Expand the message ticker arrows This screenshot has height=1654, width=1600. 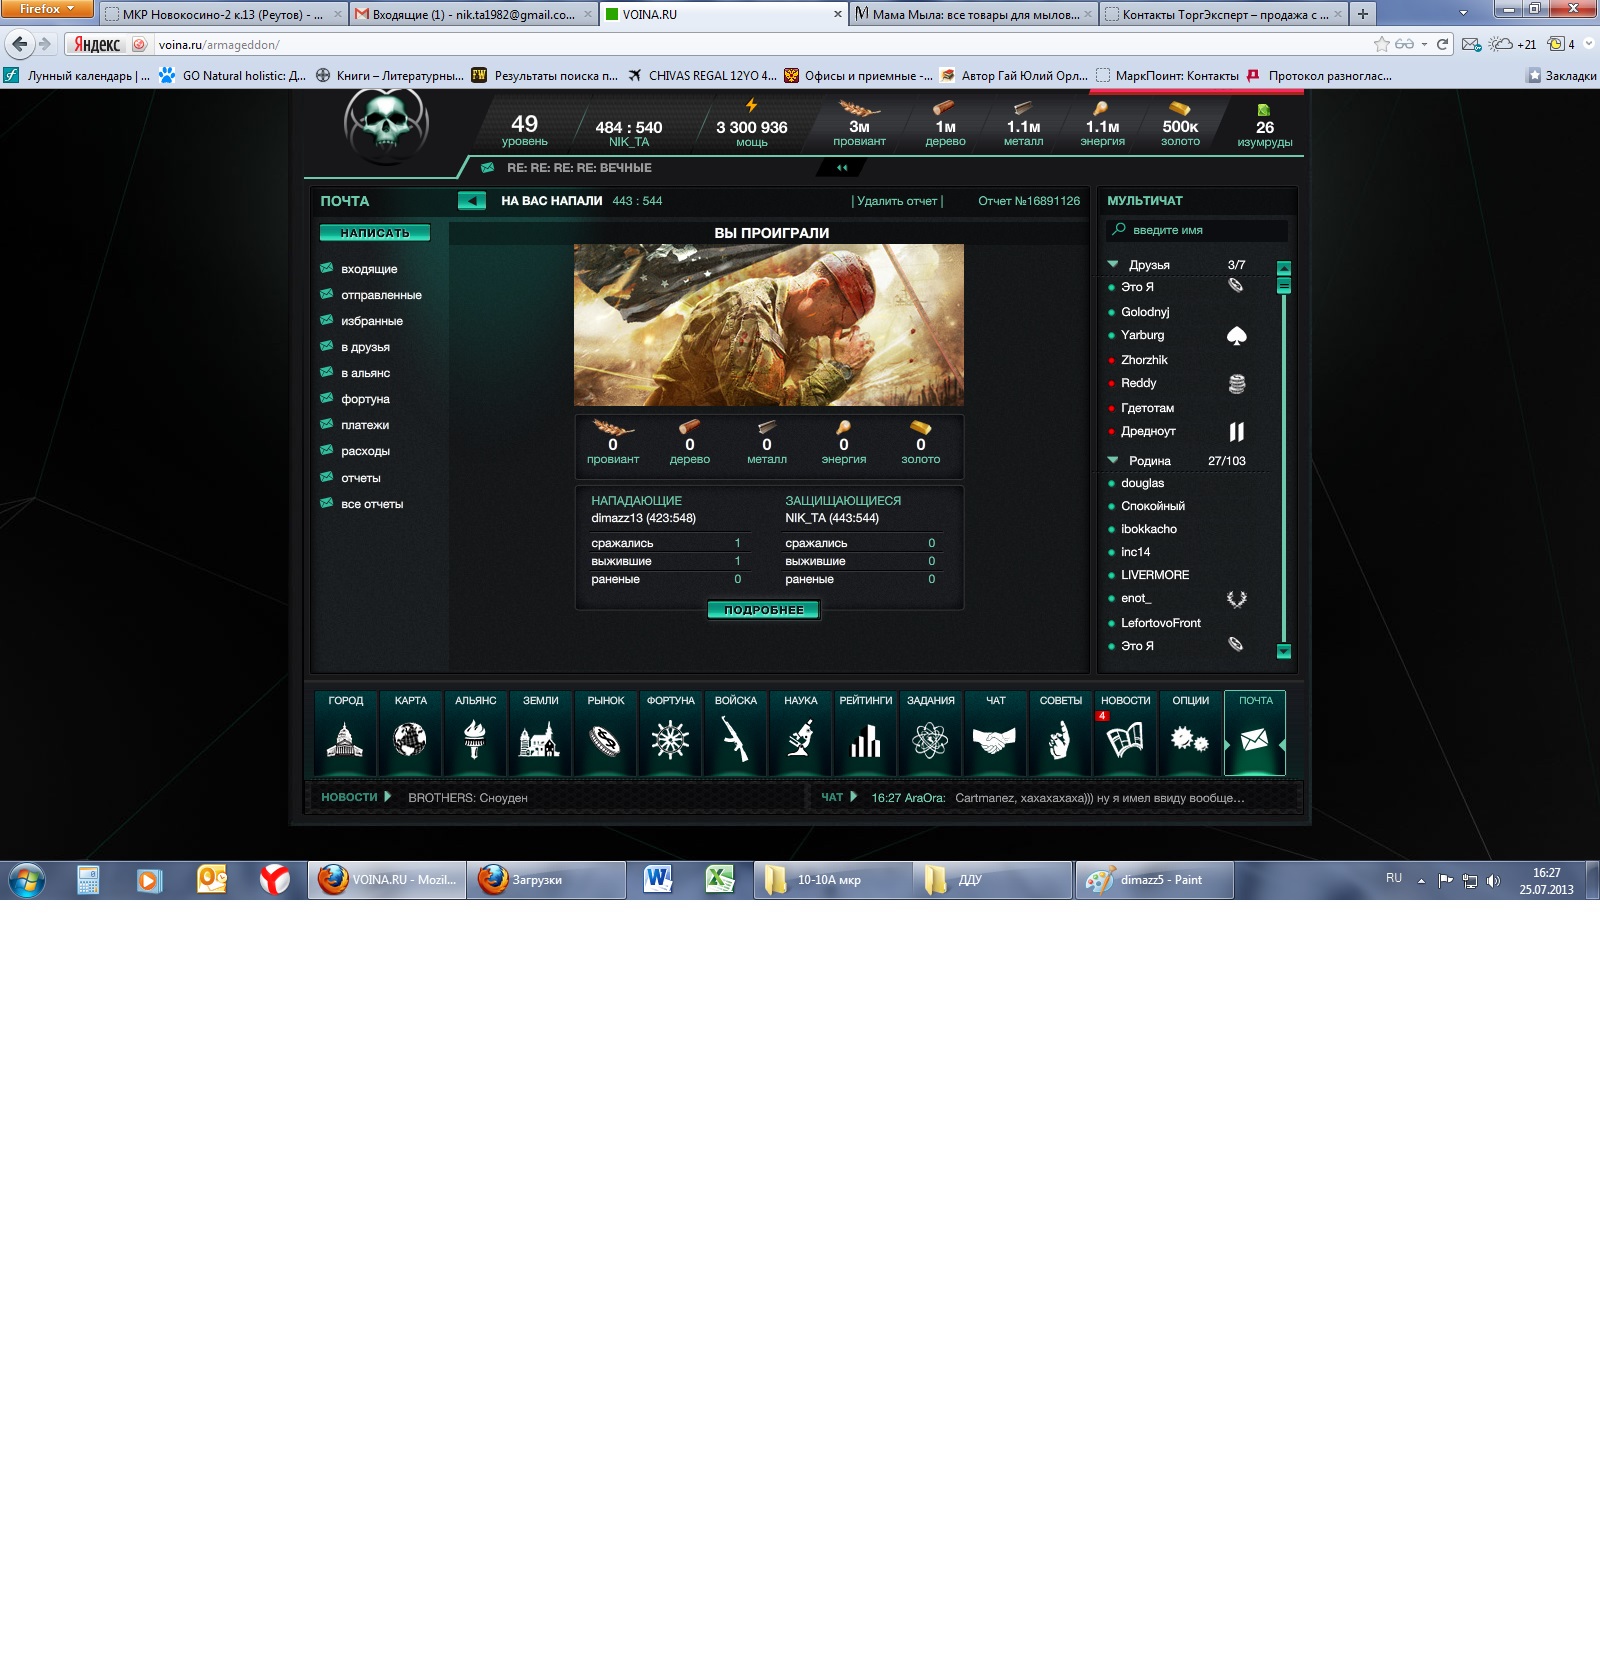click(842, 168)
